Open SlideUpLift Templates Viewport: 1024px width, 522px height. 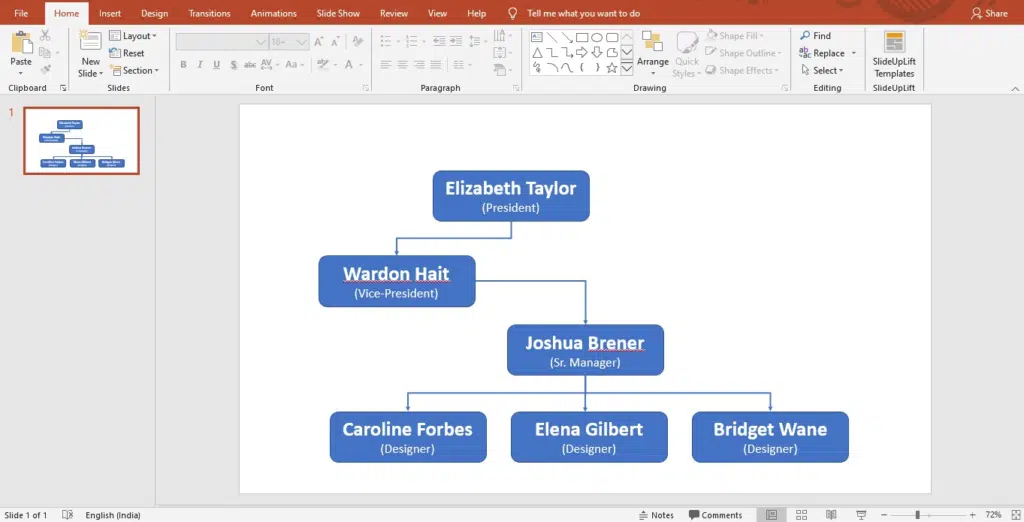(x=894, y=54)
